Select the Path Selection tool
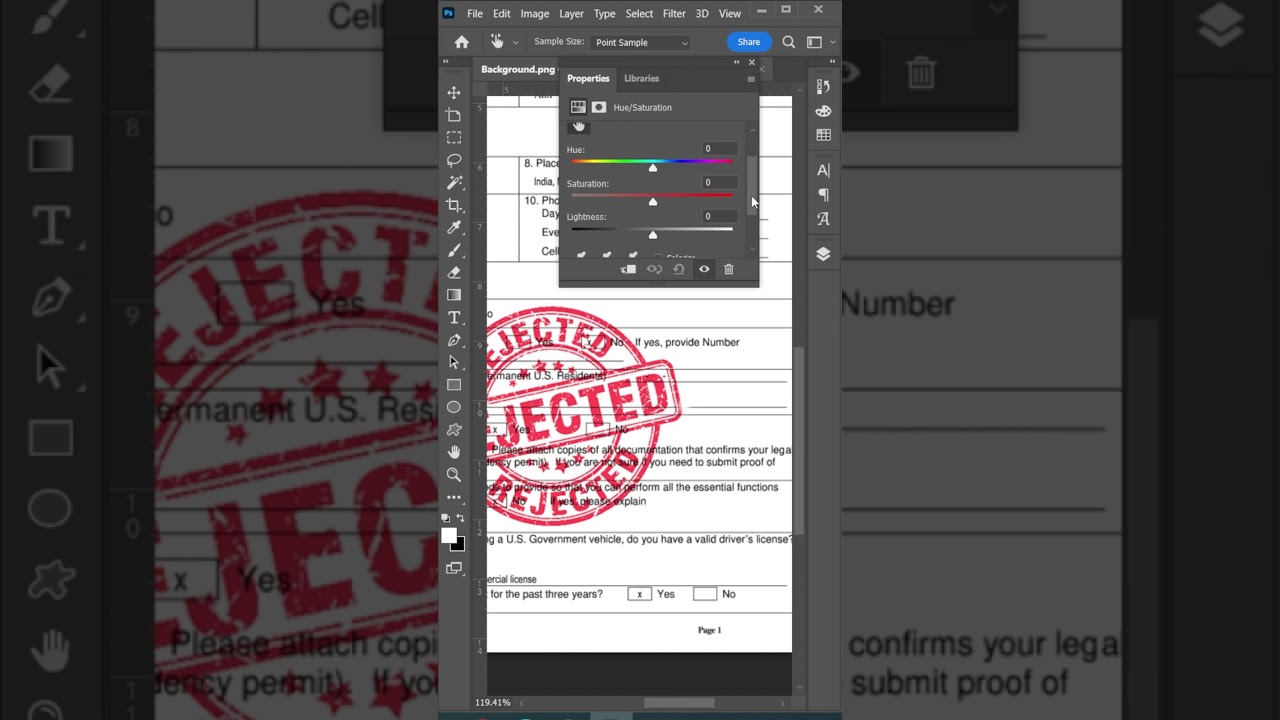 (454, 362)
